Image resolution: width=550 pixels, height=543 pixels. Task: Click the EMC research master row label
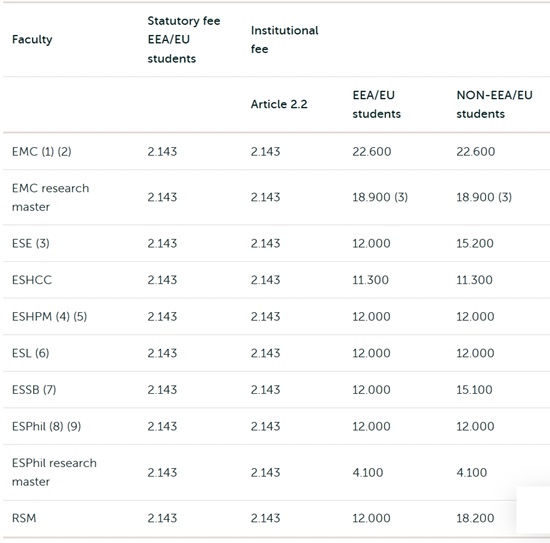51,197
